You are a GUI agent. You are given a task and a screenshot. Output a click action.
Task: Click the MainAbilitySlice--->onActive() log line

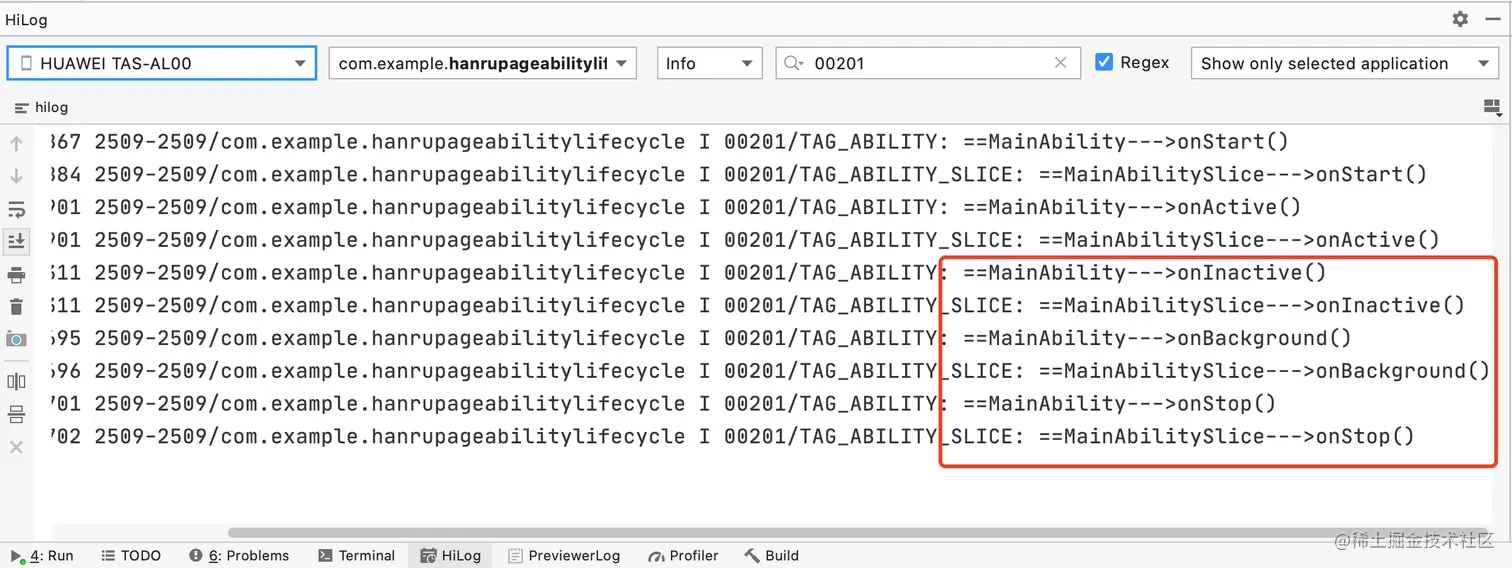(x=745, y=240)
